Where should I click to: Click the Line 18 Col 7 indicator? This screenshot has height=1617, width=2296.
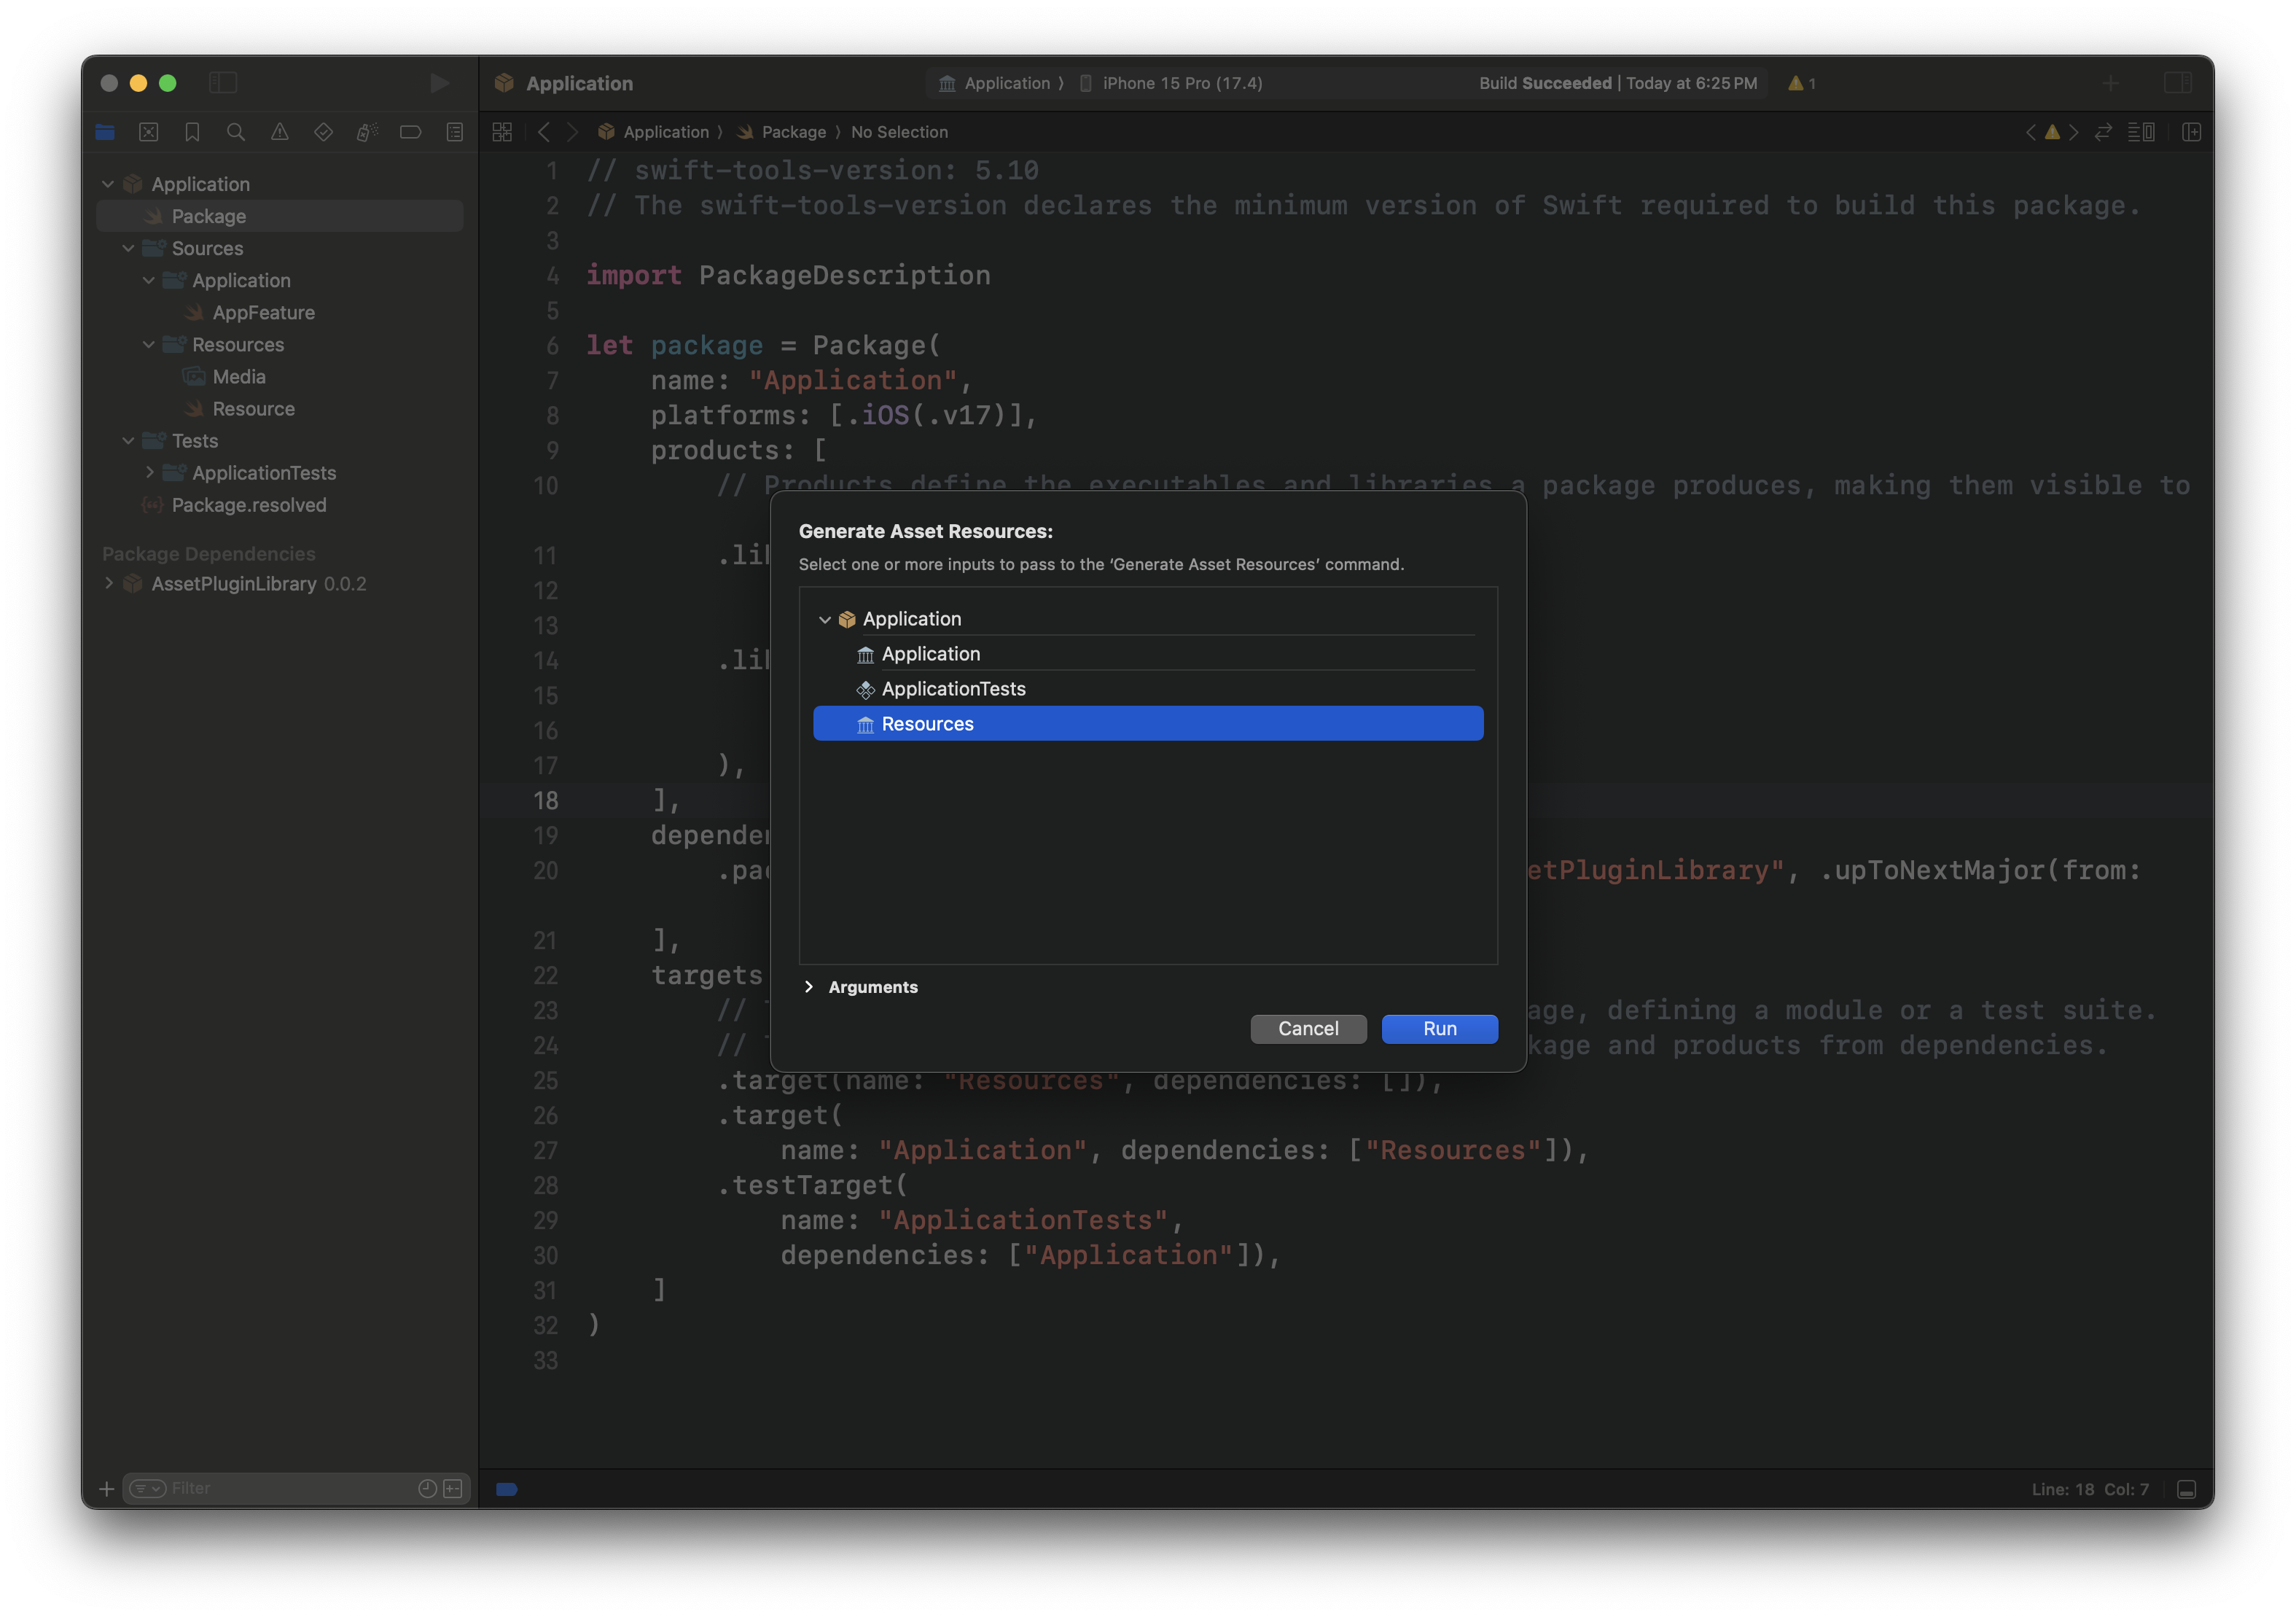click(x=2090, y=1489)
